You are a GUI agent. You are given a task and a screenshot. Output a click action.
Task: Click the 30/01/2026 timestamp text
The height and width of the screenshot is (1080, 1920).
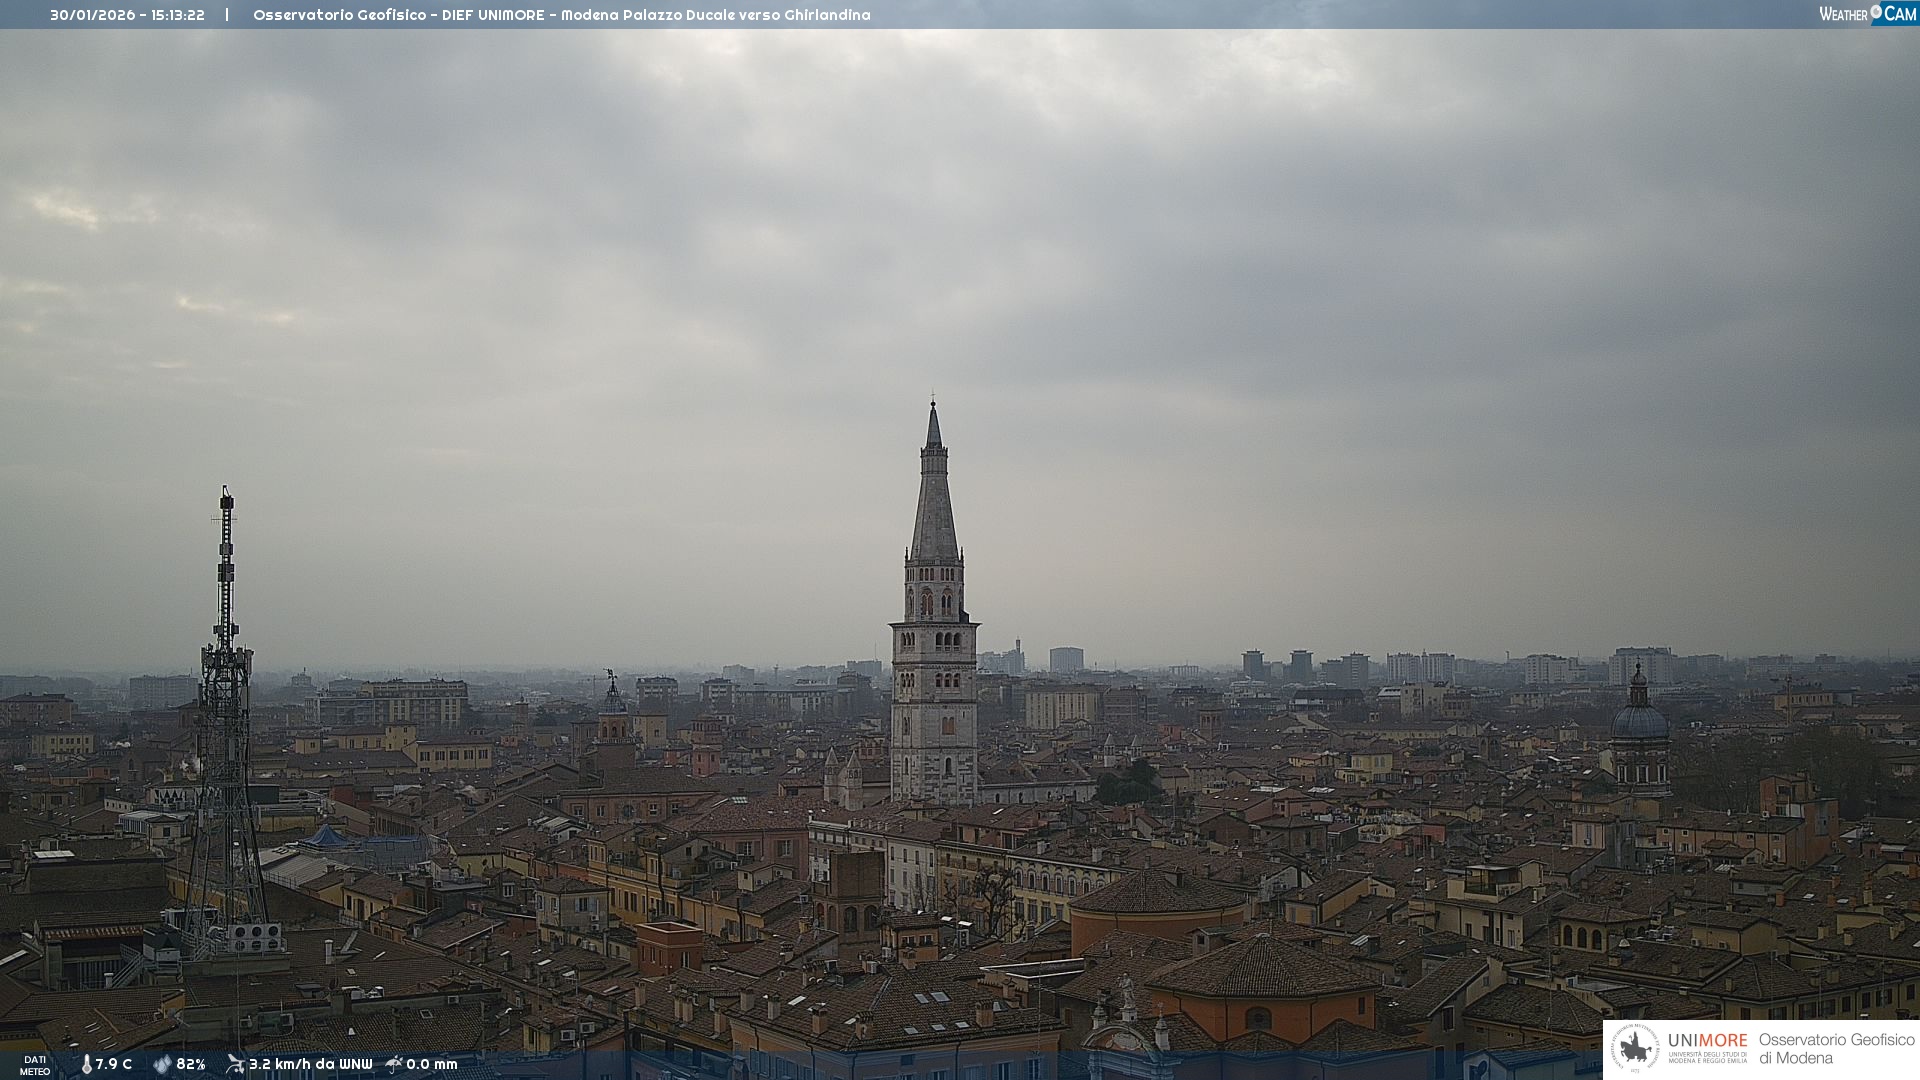pos(127,15)
